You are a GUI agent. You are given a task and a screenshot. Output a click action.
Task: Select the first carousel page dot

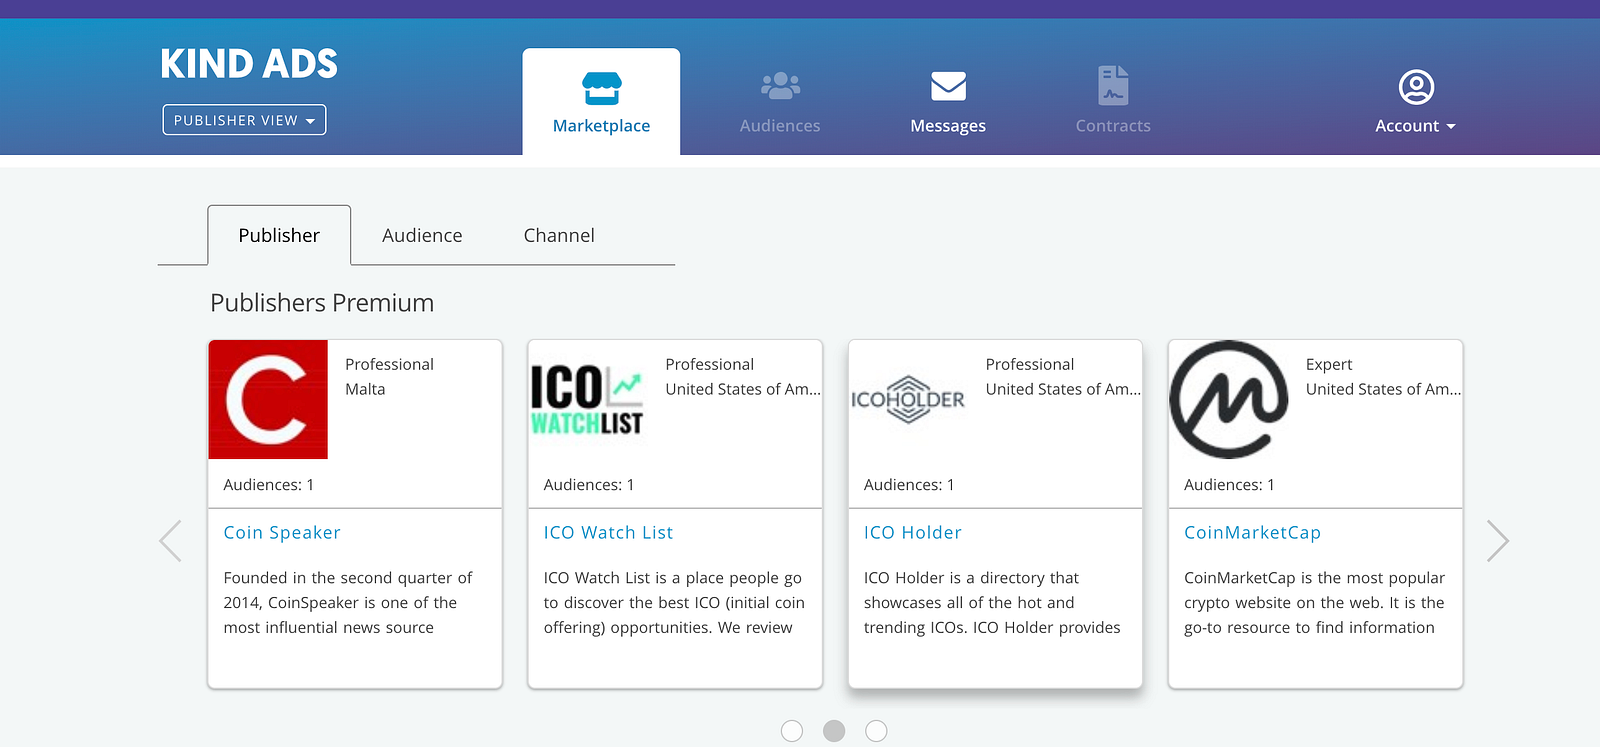point(792,731)
